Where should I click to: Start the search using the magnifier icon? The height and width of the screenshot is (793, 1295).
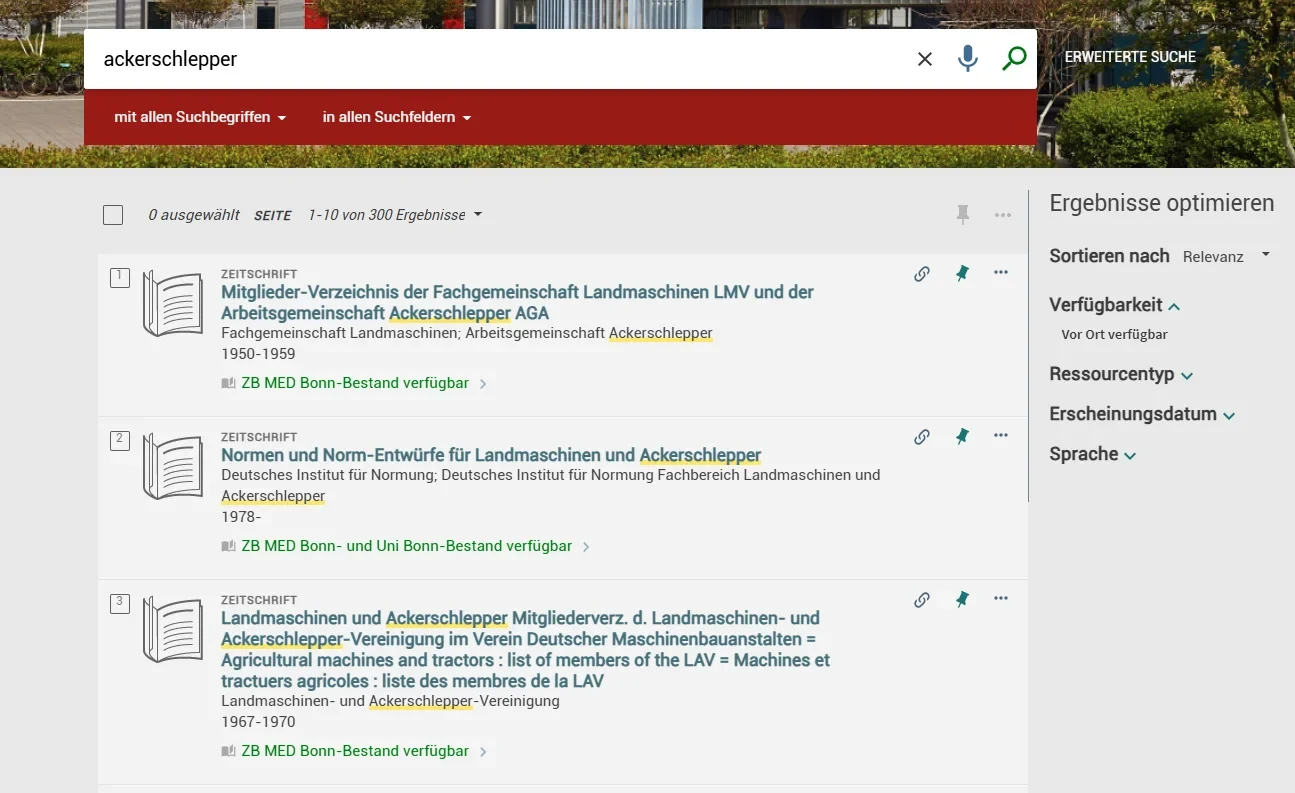1014,58
